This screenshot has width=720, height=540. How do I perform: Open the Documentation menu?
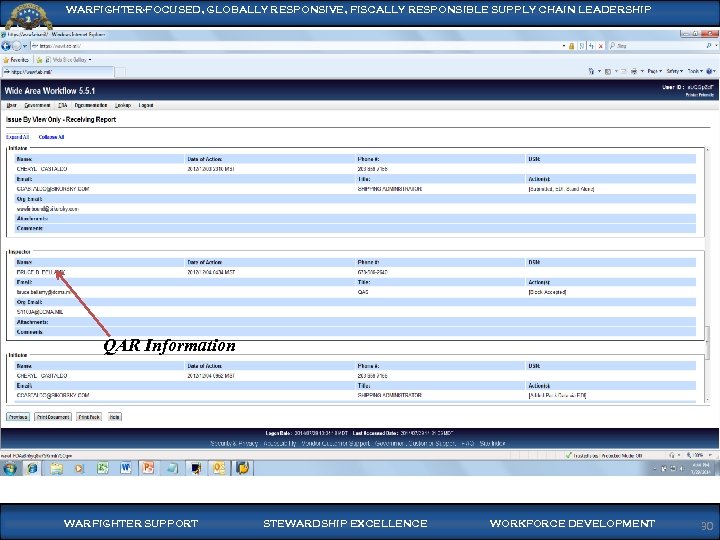90,105
